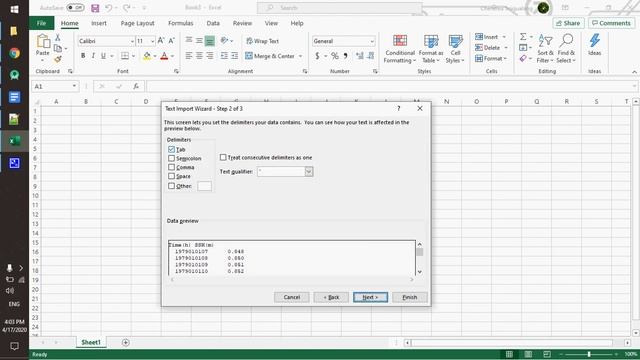Click the Cut scissors icon

coord(58,38)
